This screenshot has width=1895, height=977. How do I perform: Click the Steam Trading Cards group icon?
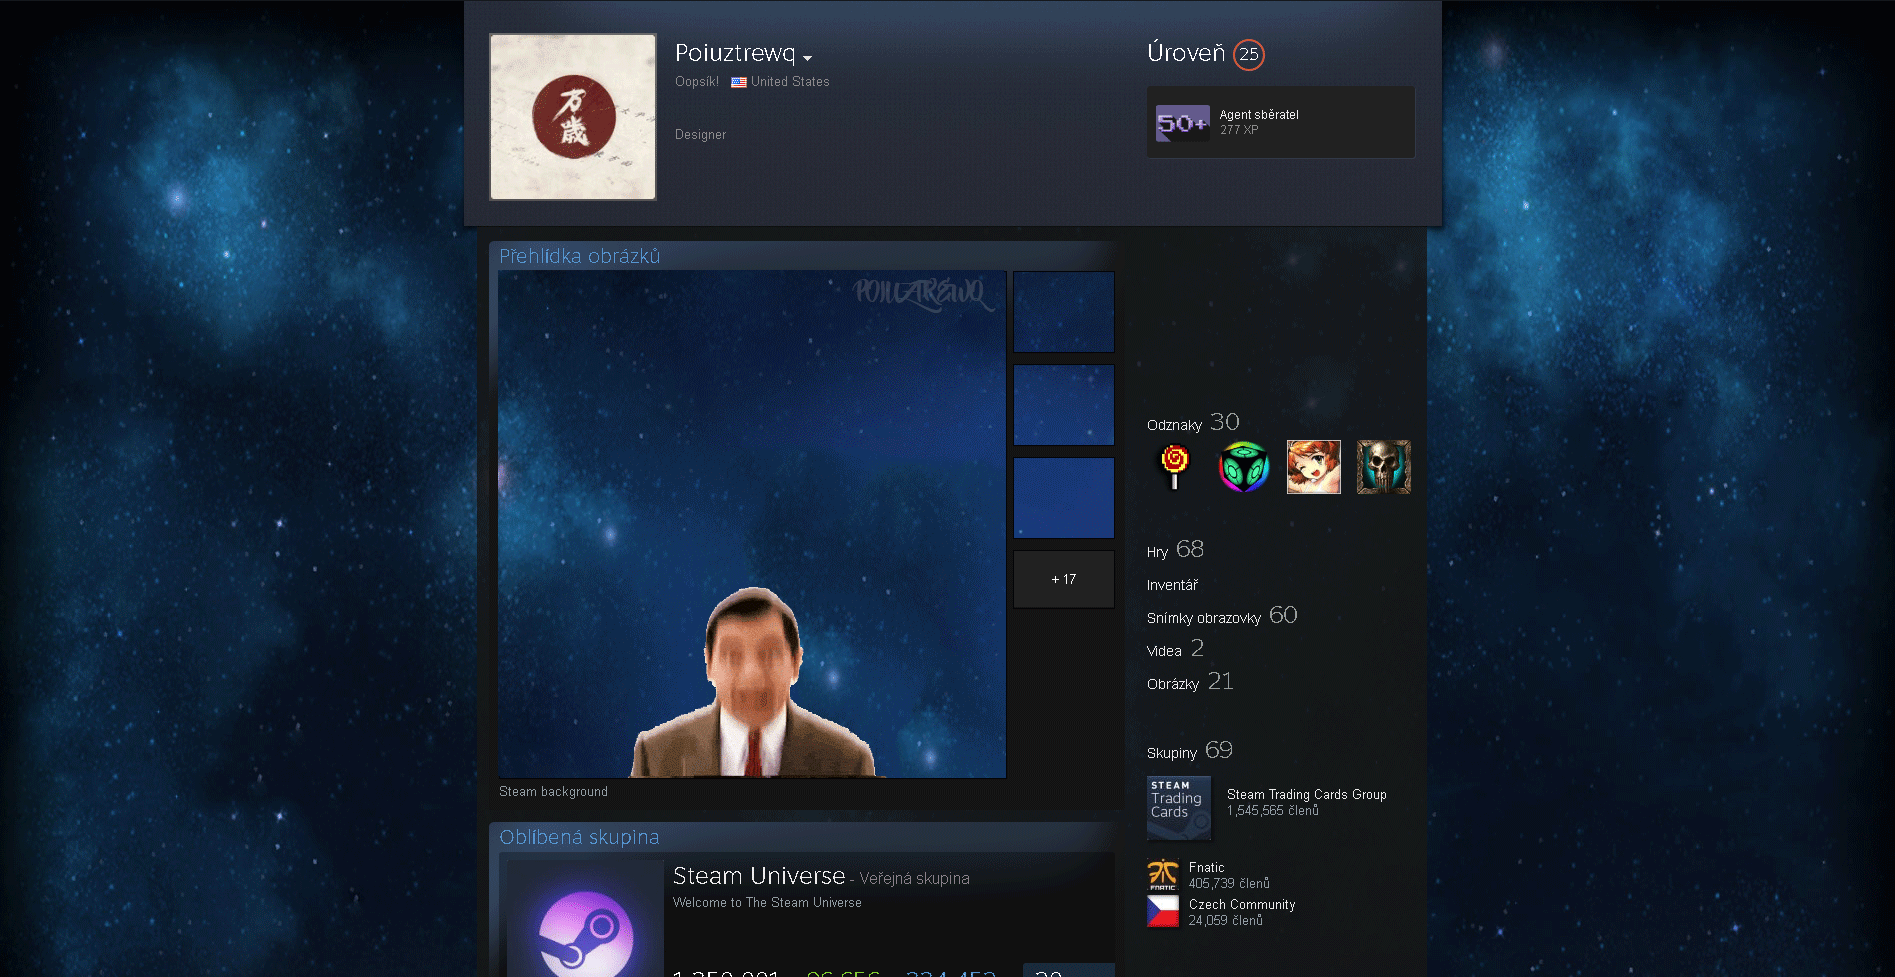coord(1178,807)
